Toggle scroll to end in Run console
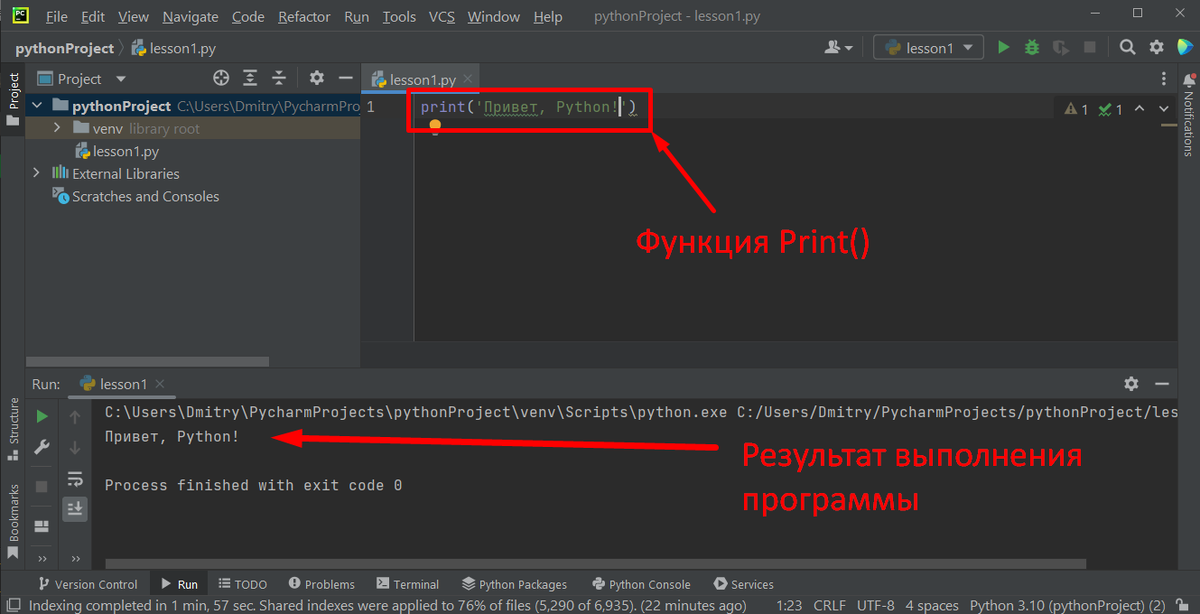Viewport: 1200px width, 614px height. (75, 509)
